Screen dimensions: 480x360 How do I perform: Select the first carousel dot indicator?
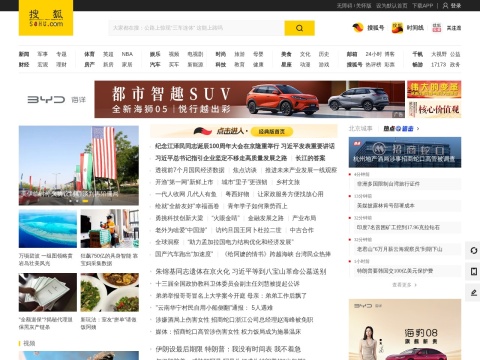point(70,201)
